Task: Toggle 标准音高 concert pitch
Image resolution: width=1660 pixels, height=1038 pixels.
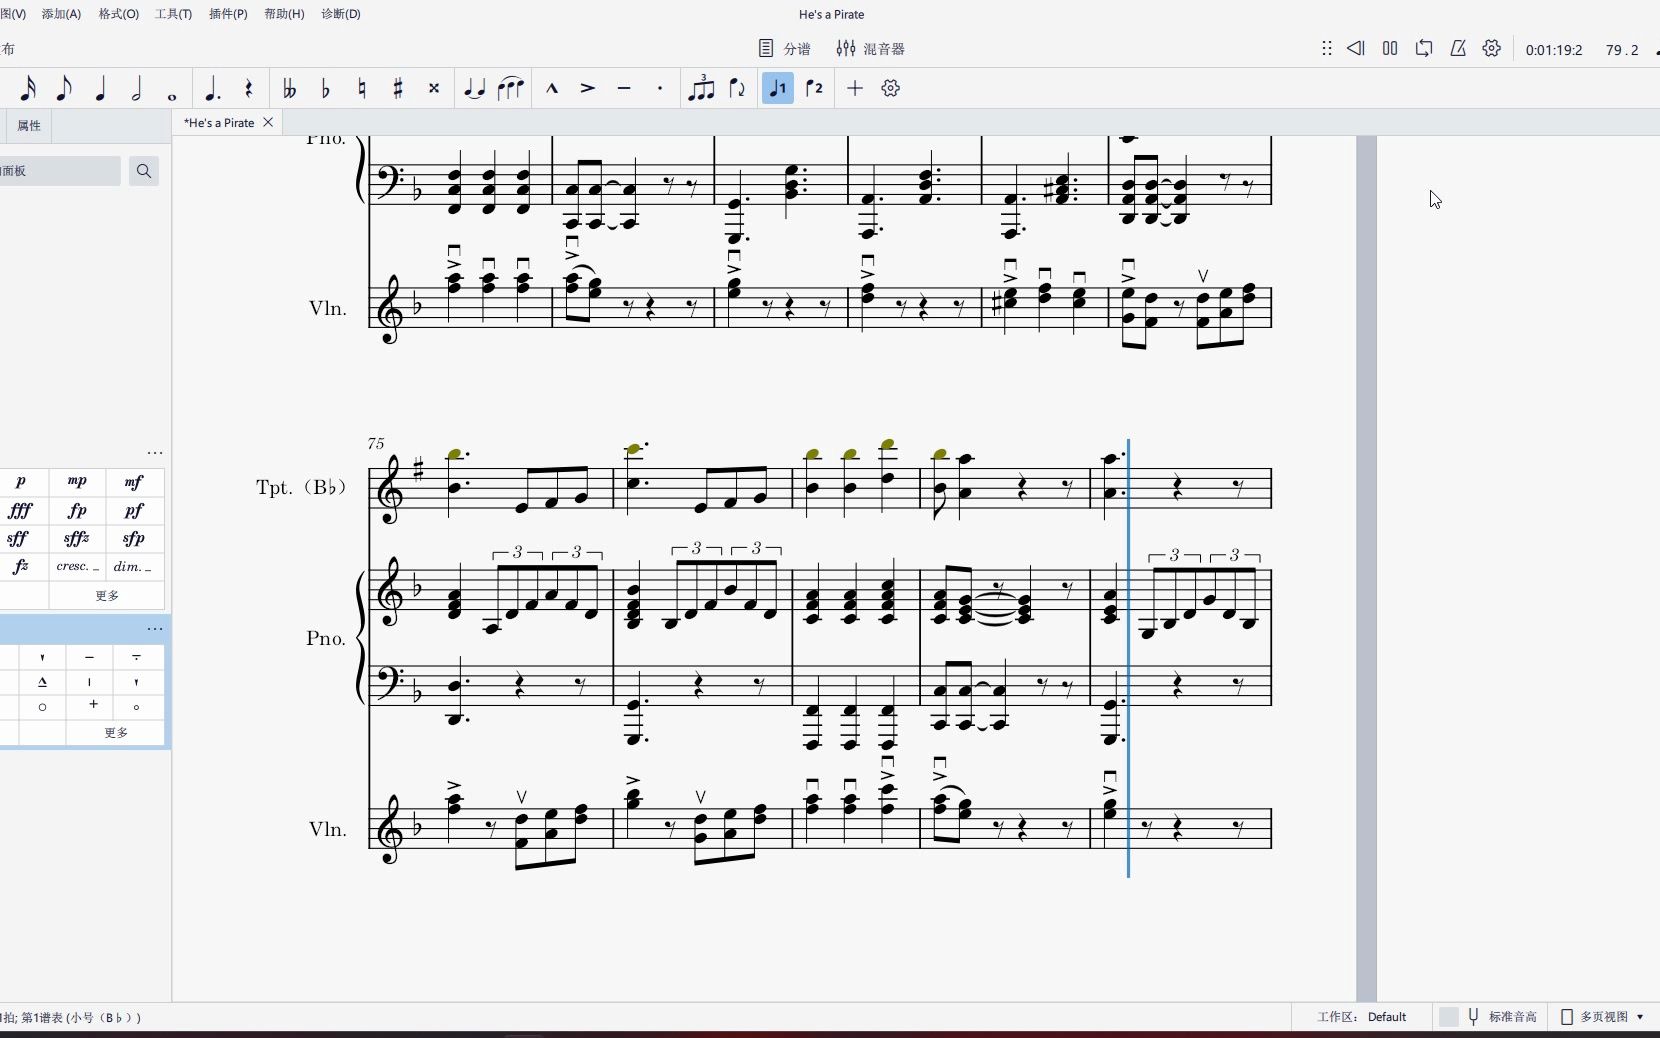Action: (x=1489, y=1016)
